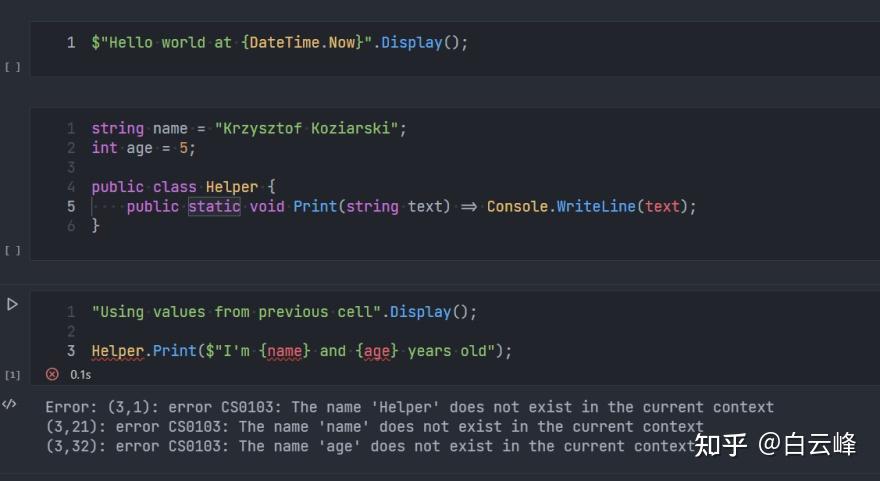Screen dimensions: 880x481
Task: Open the output code-view icon beside the error
Action: [x=9, y=404]
